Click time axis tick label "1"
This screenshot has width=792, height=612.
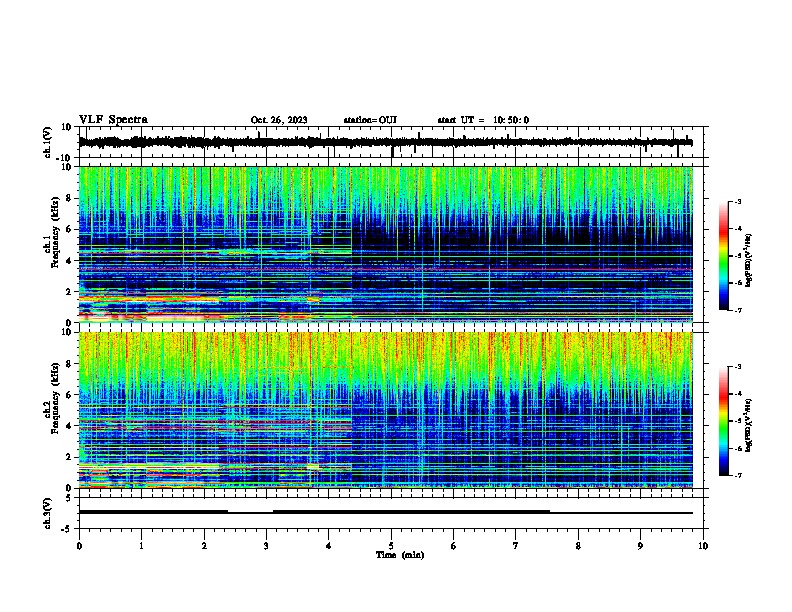click(x=141, y=546)
